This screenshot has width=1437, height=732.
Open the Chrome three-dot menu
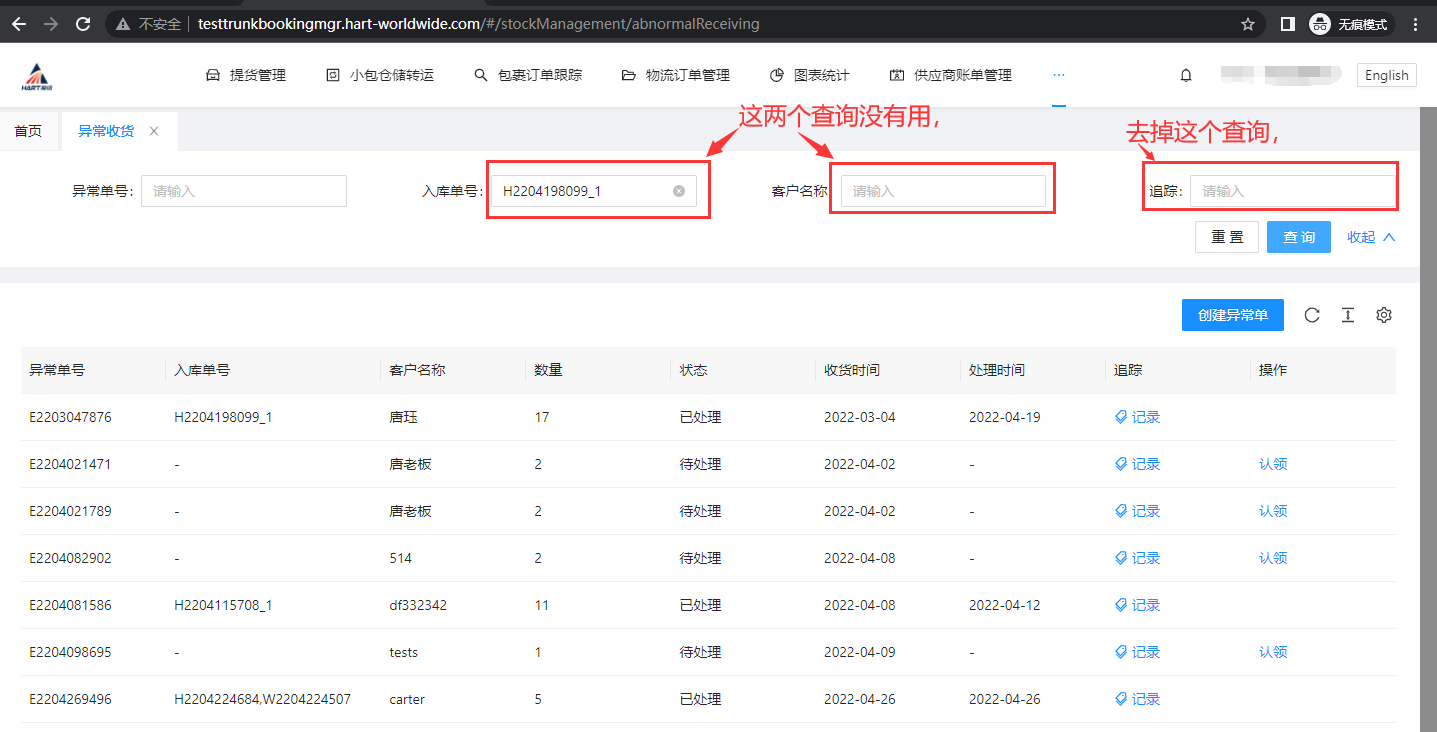tap(1416, 24)
